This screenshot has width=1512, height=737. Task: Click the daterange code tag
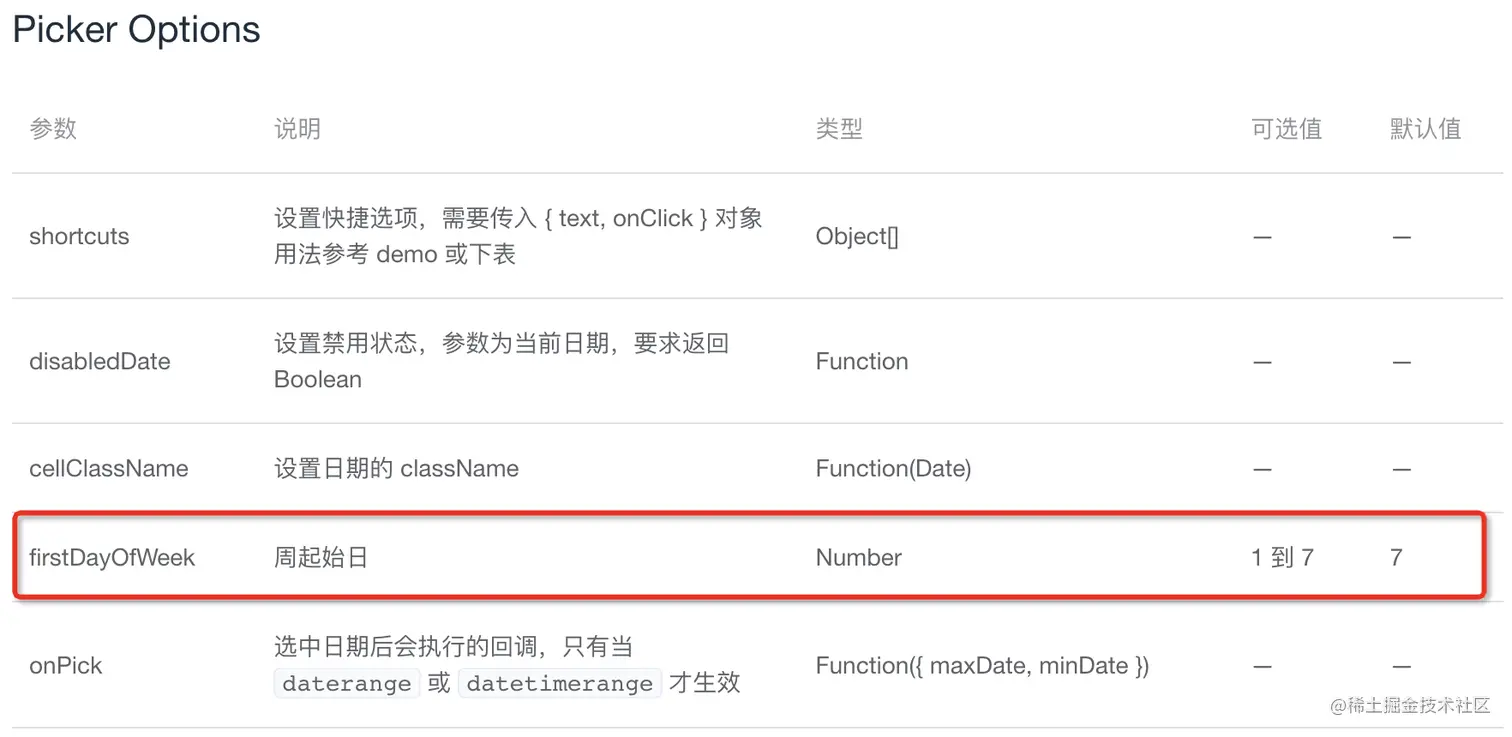(x=347, y=683)
